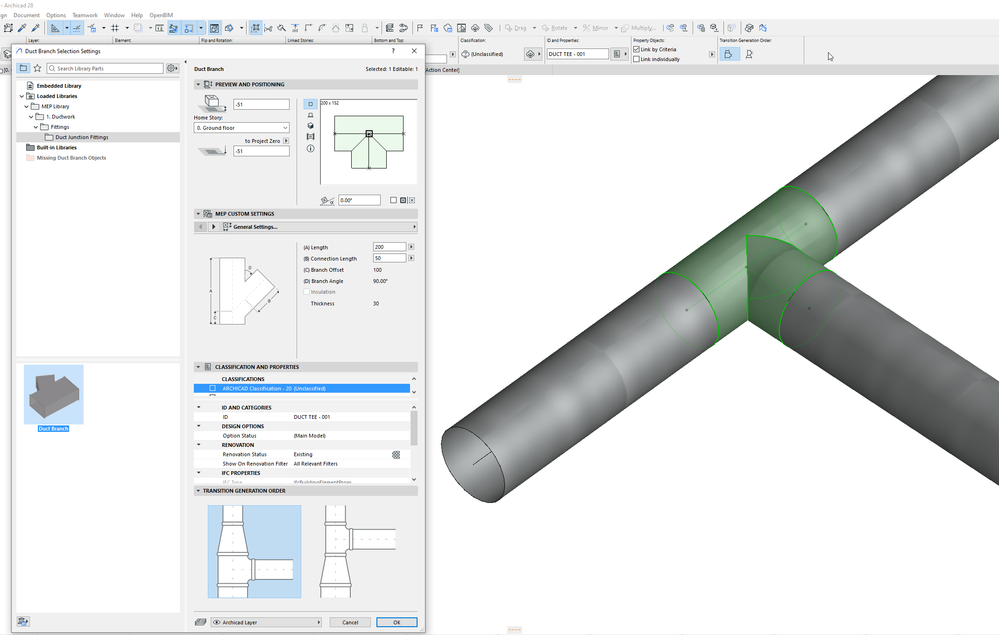Open the OpenBIM menu

coord(161,15)
